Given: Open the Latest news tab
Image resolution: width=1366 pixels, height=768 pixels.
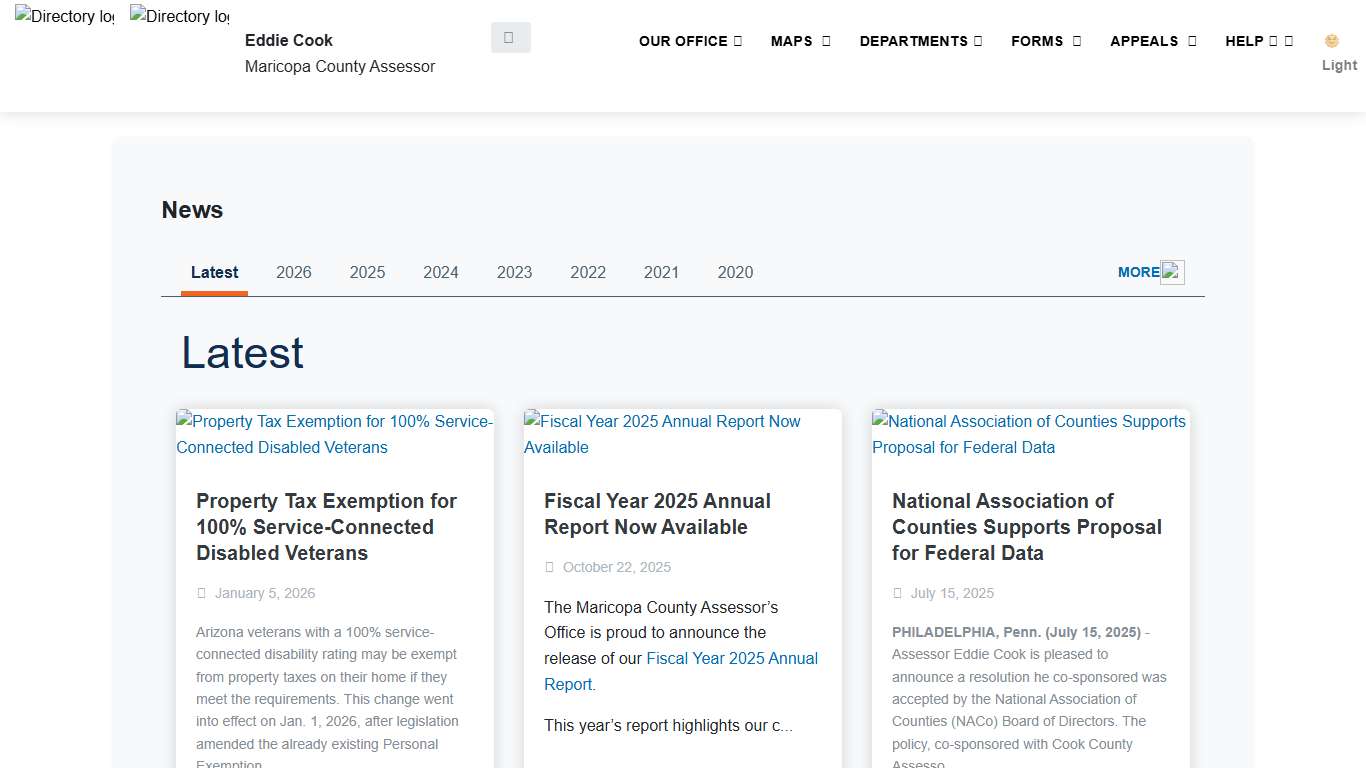Looking at the screenshot, I should [214, 272].
